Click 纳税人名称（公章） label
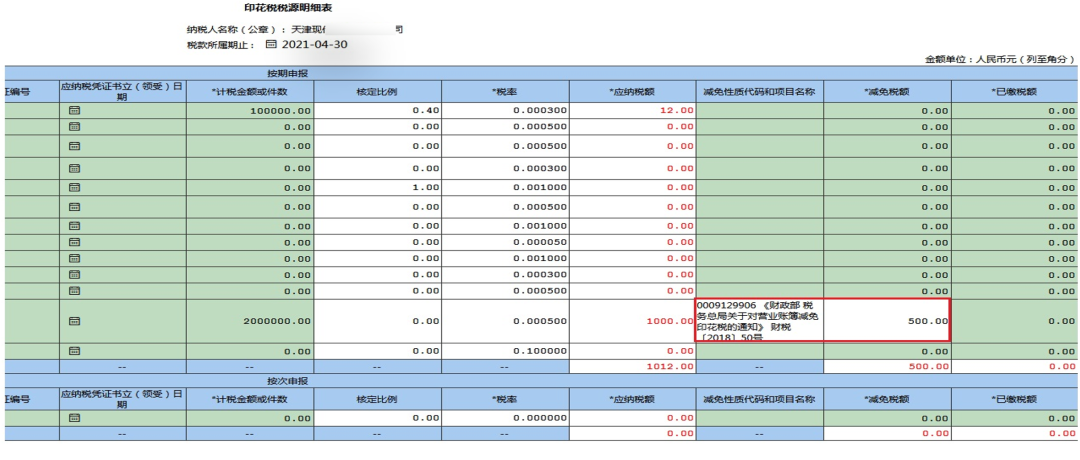The width and height of the screenshot is (1080, 460). pos(236,30)
